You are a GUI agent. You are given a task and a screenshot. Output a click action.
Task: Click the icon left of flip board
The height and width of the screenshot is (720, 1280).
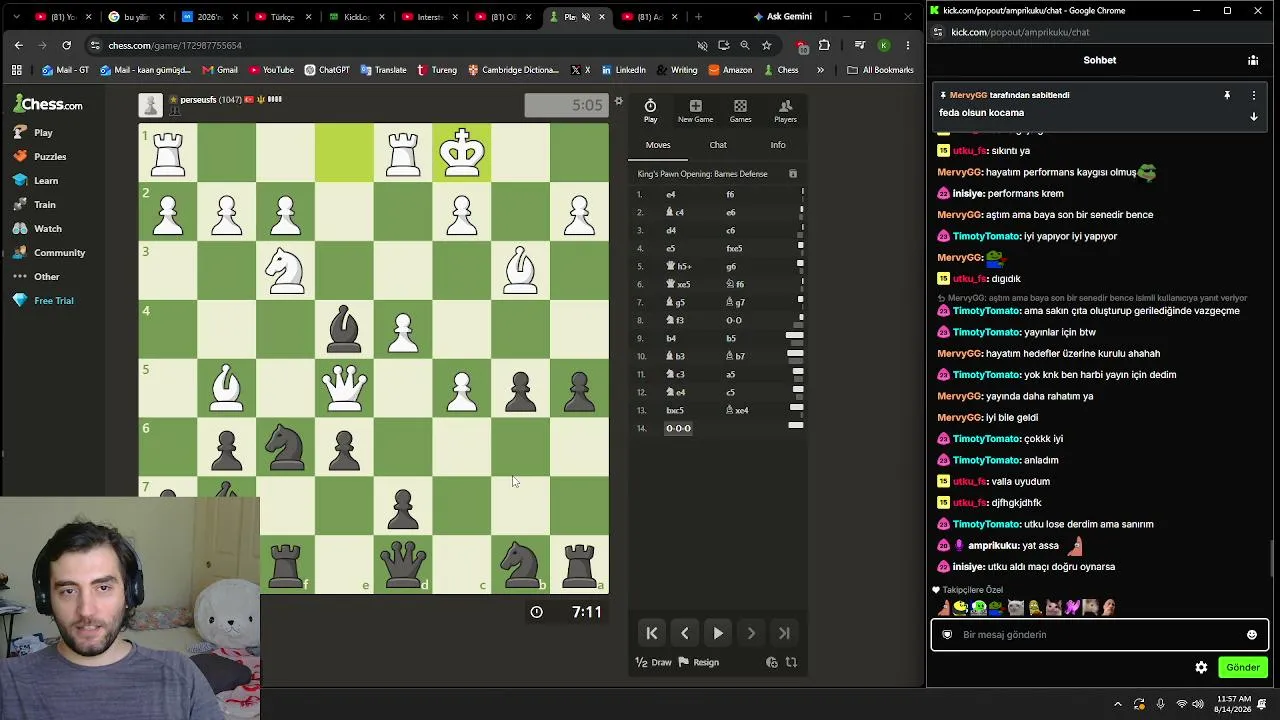[x=771, y=662]
